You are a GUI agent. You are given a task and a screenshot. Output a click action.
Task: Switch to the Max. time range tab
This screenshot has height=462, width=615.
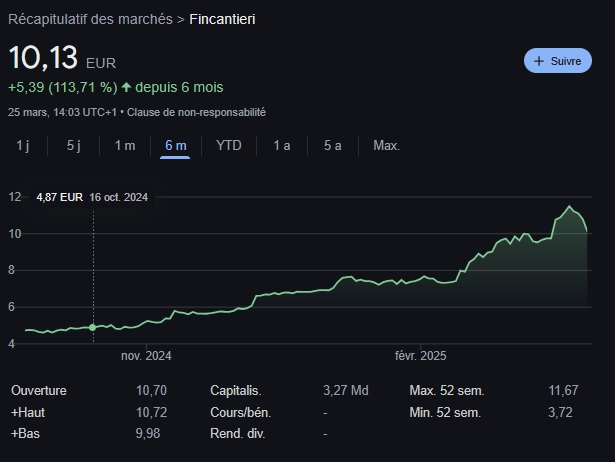click(x=386, y=145)
